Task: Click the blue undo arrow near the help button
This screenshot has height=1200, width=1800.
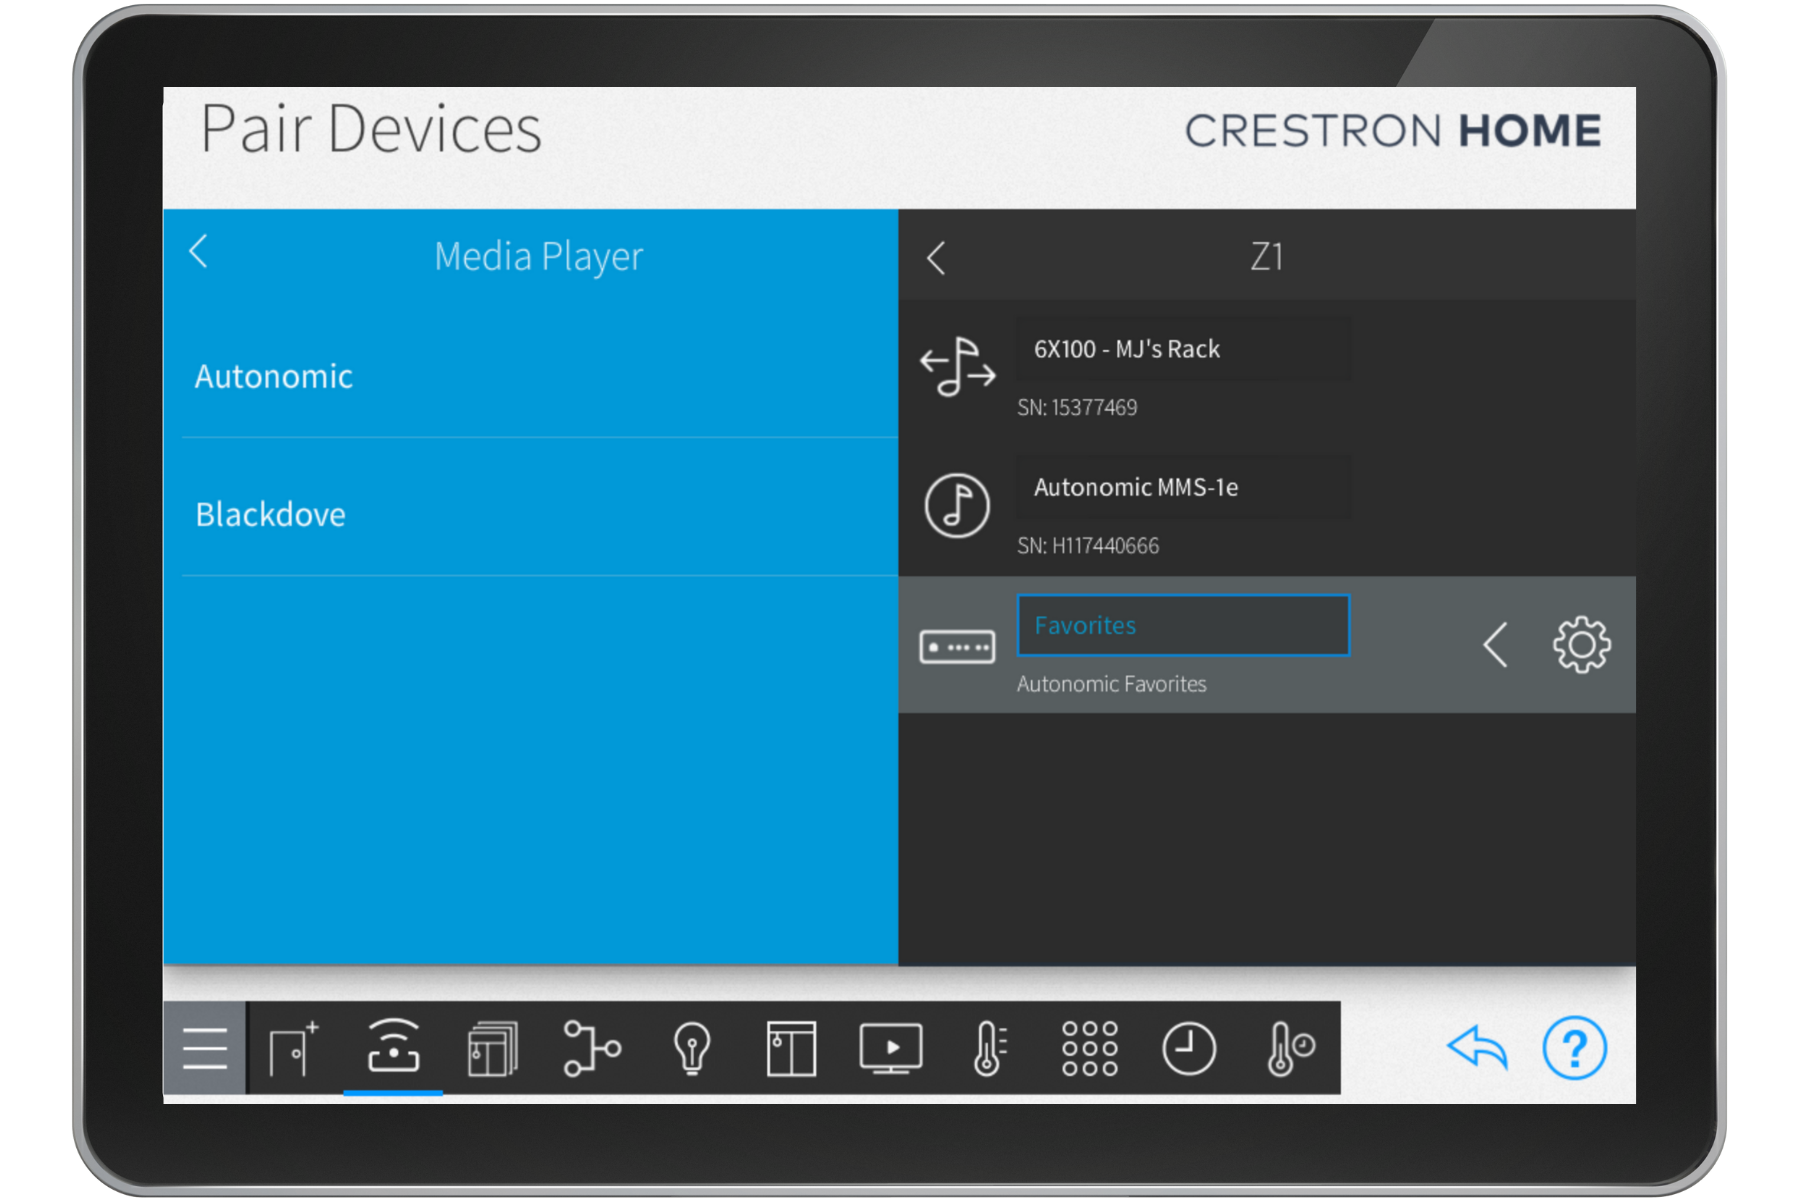Action: tap(1475, 1048)
